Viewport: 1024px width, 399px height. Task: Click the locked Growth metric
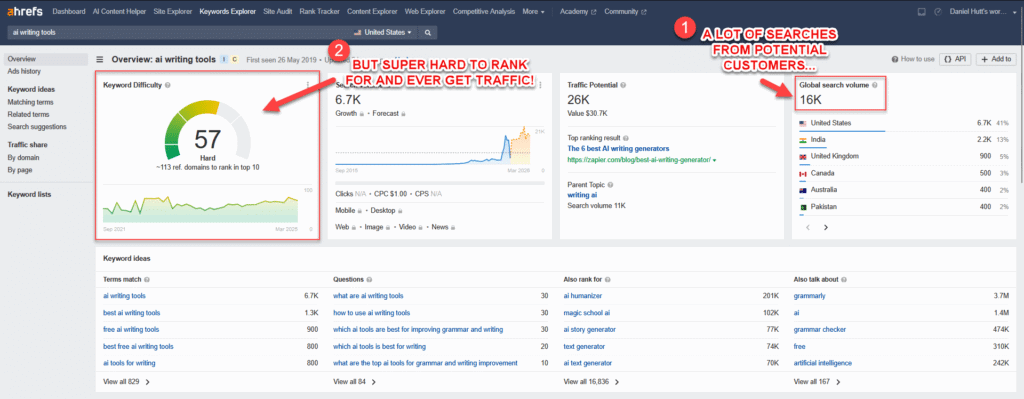[348, 113]
